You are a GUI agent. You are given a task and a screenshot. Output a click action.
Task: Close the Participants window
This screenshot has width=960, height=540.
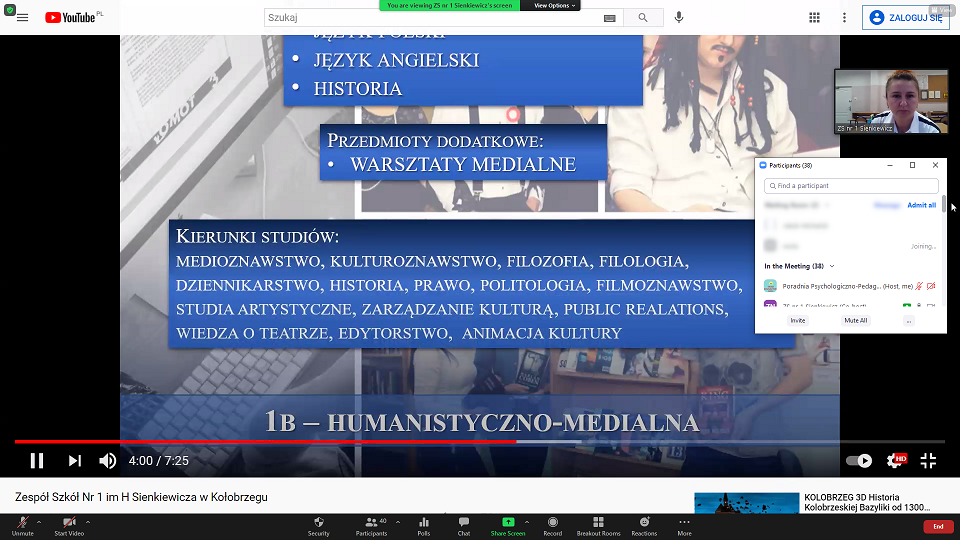(936, 165)
